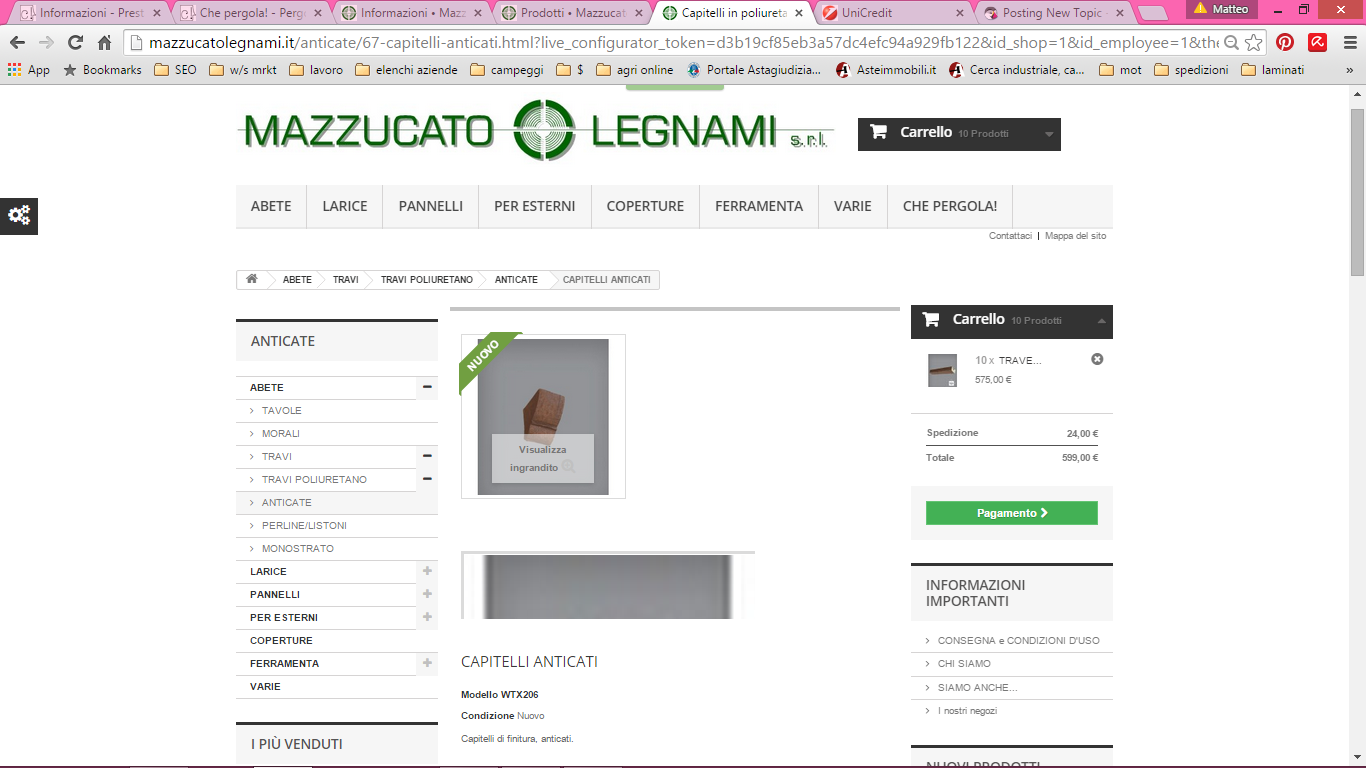This screenshot has height=768, width=1366.
Task: Click the green Pagamento button
Action: pyautogui.click(x=1012, y=513)
